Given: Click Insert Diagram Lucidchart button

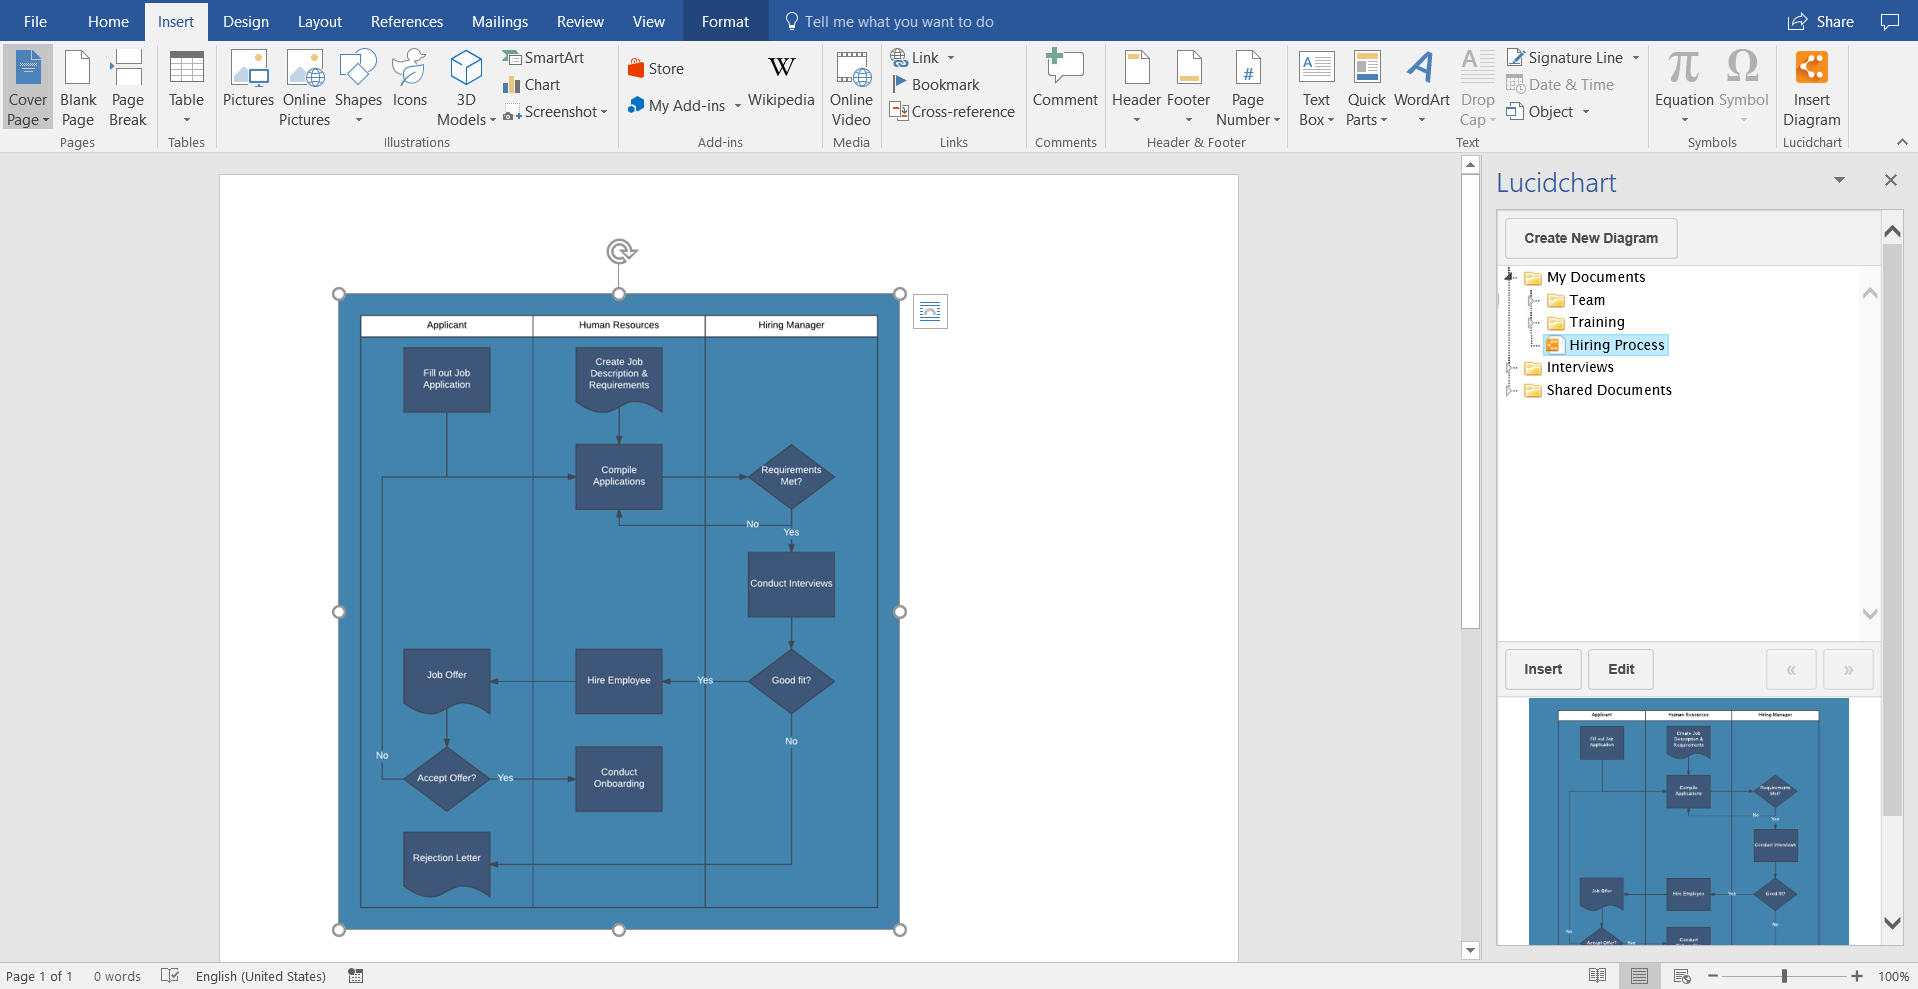Looking at the screenshot, I should click(1811, 88).
